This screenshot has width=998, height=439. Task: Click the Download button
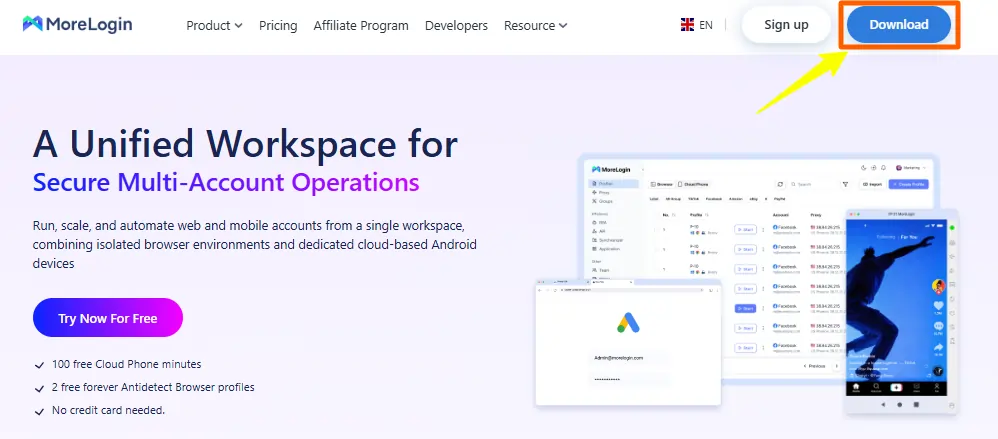(x=899, y=25)
